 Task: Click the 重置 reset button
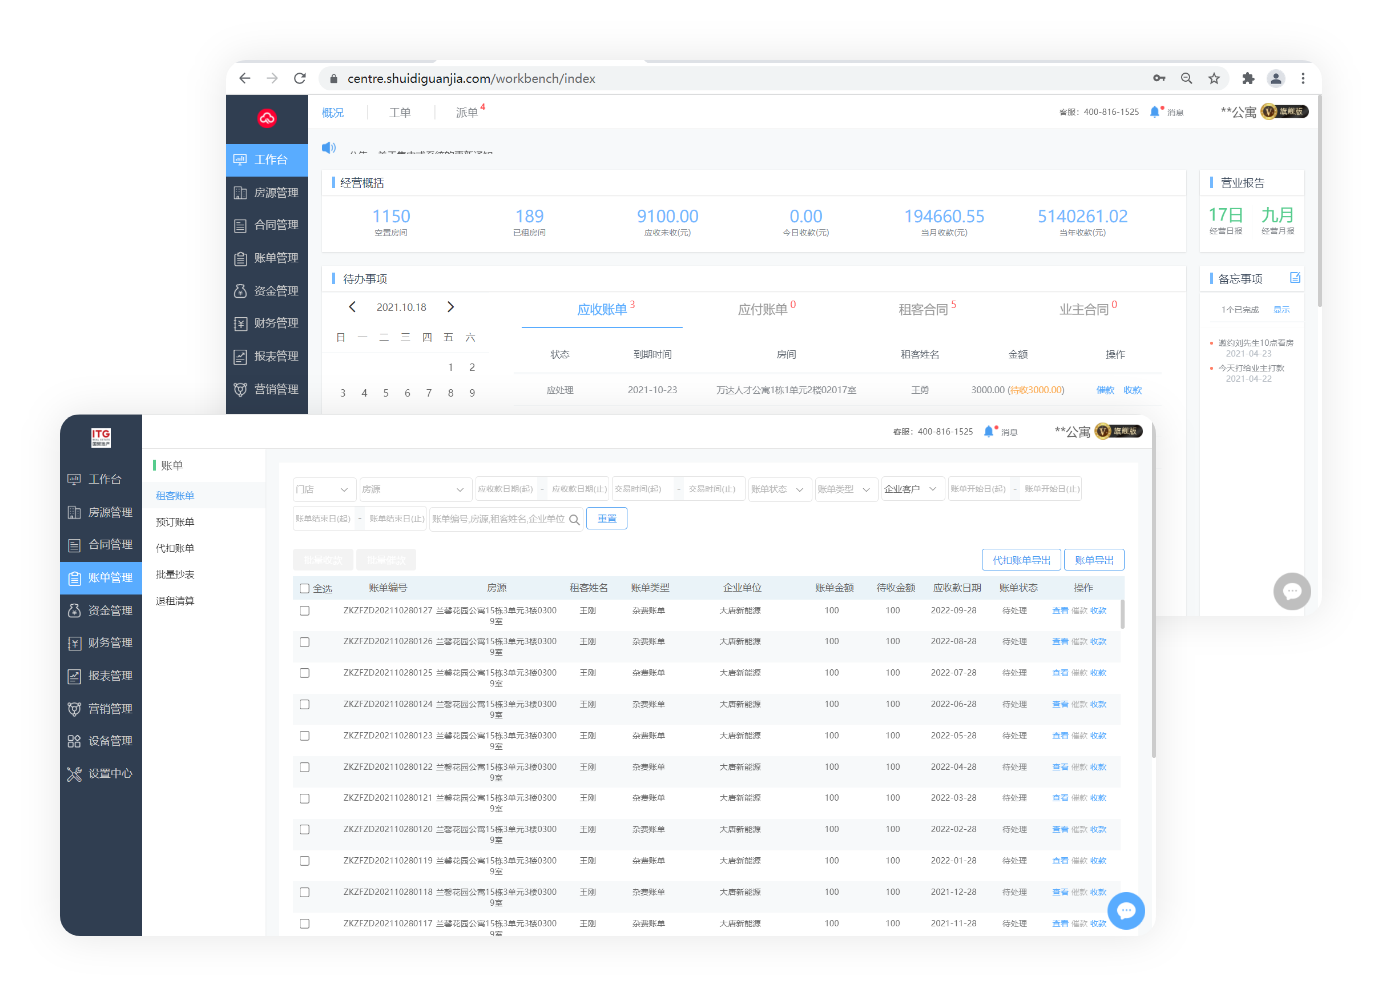tap(607, 519)
